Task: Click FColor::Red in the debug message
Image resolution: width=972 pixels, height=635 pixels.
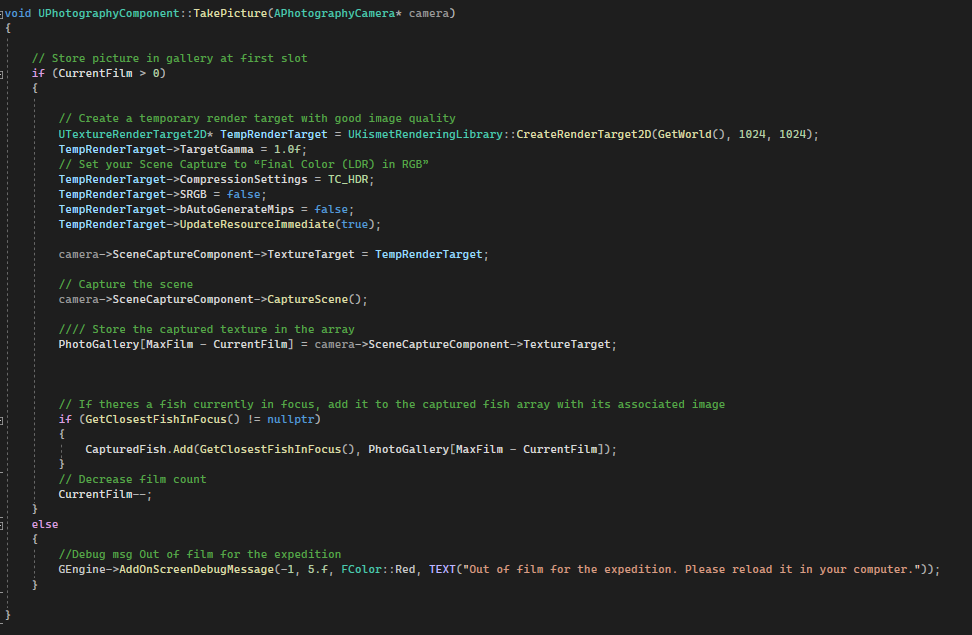Action: (x=381, y=569)
